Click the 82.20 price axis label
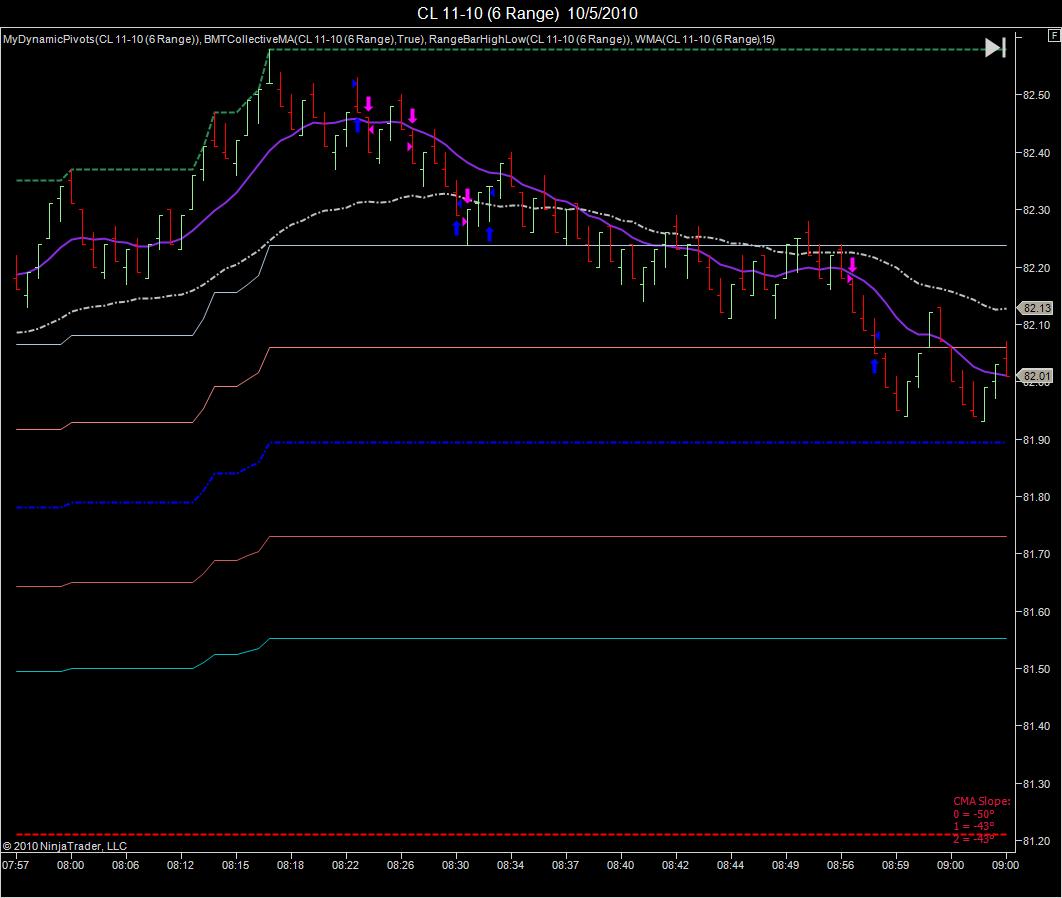1062x898 pixels. (1036, 268)
